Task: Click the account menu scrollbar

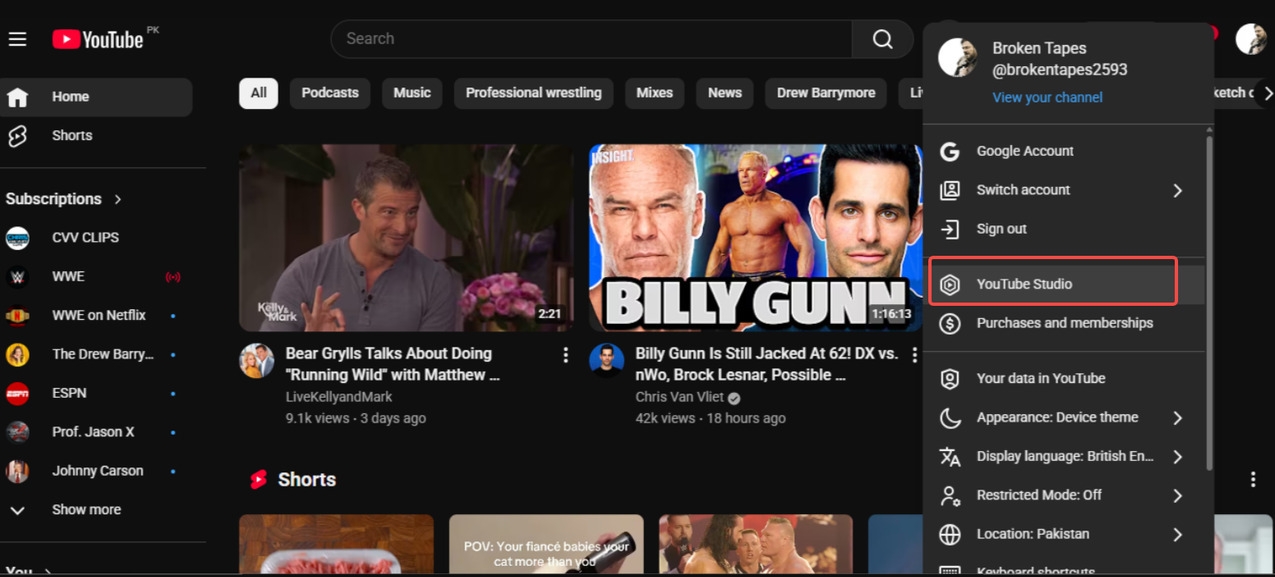Action: [1209, 303]
